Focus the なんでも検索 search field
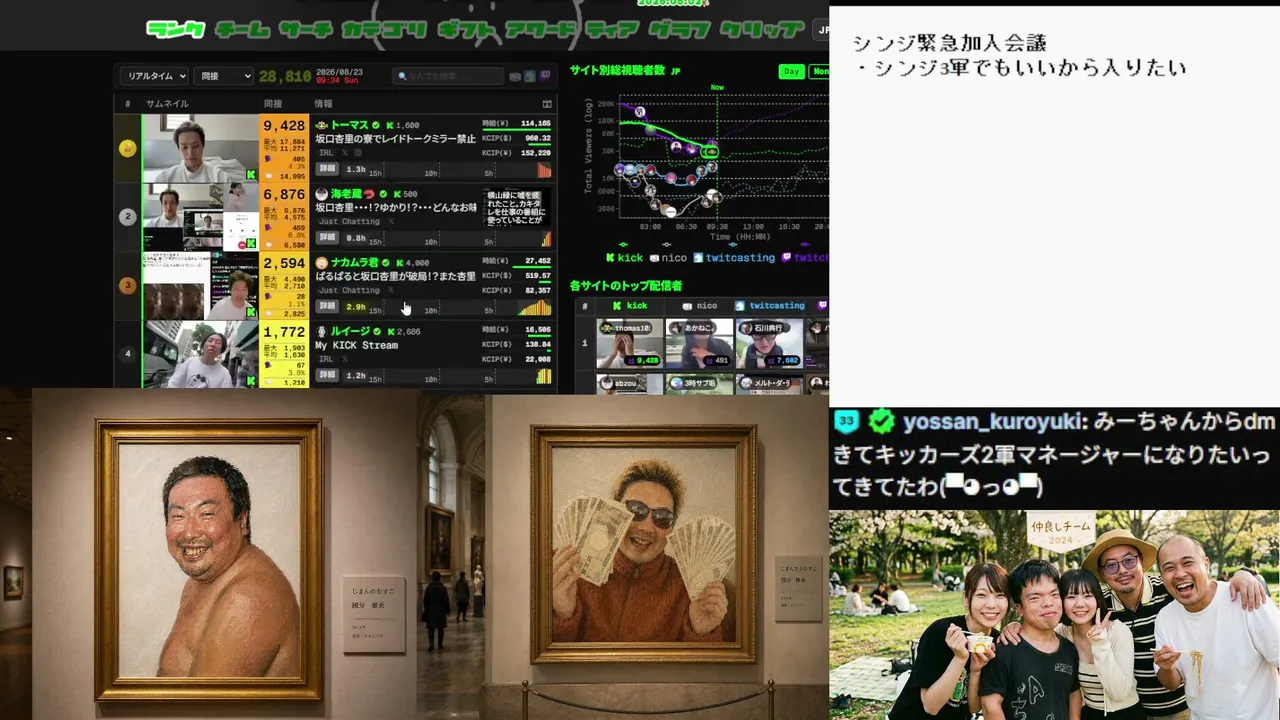This screenshot has height=720, width=1280. pyautogui.click(x=448, y=76)
